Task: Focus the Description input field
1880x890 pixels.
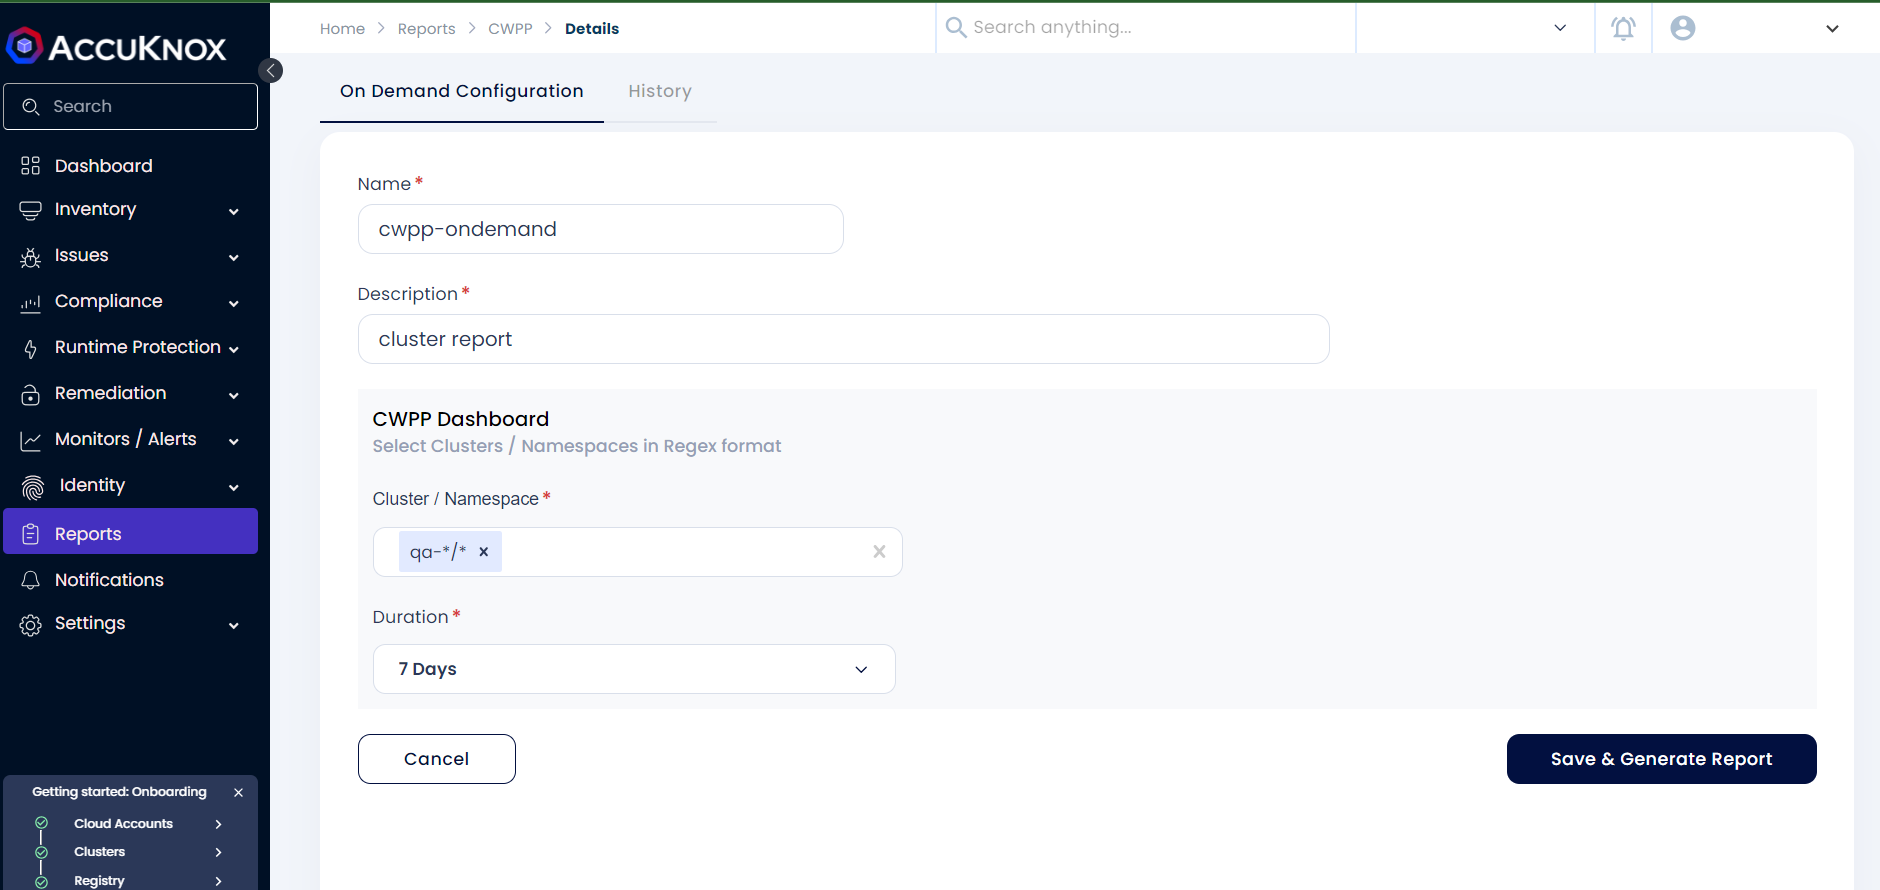Action: (844, 339)
